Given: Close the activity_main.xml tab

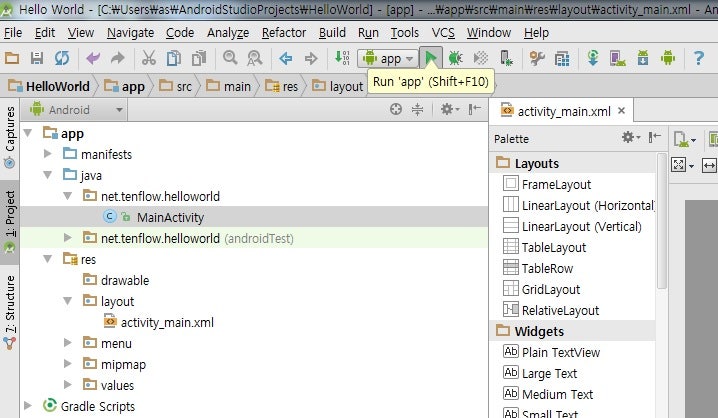Looking at the screenshot, I should [621, 110].
